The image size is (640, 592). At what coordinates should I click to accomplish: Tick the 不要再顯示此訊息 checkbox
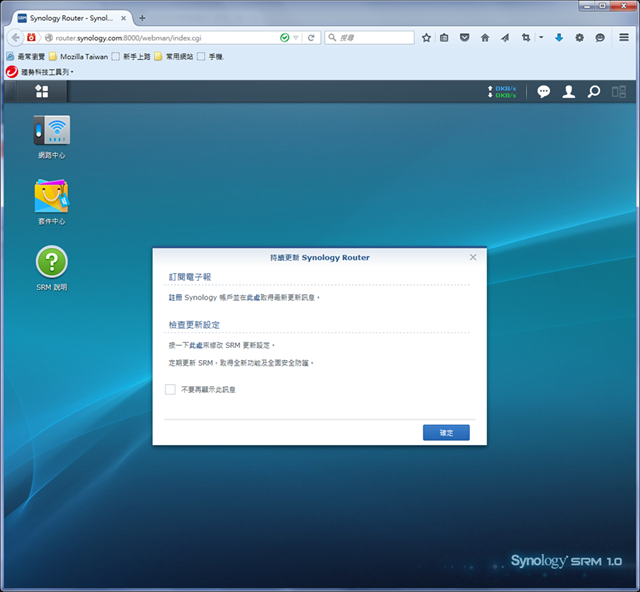(x=170, y=389)
